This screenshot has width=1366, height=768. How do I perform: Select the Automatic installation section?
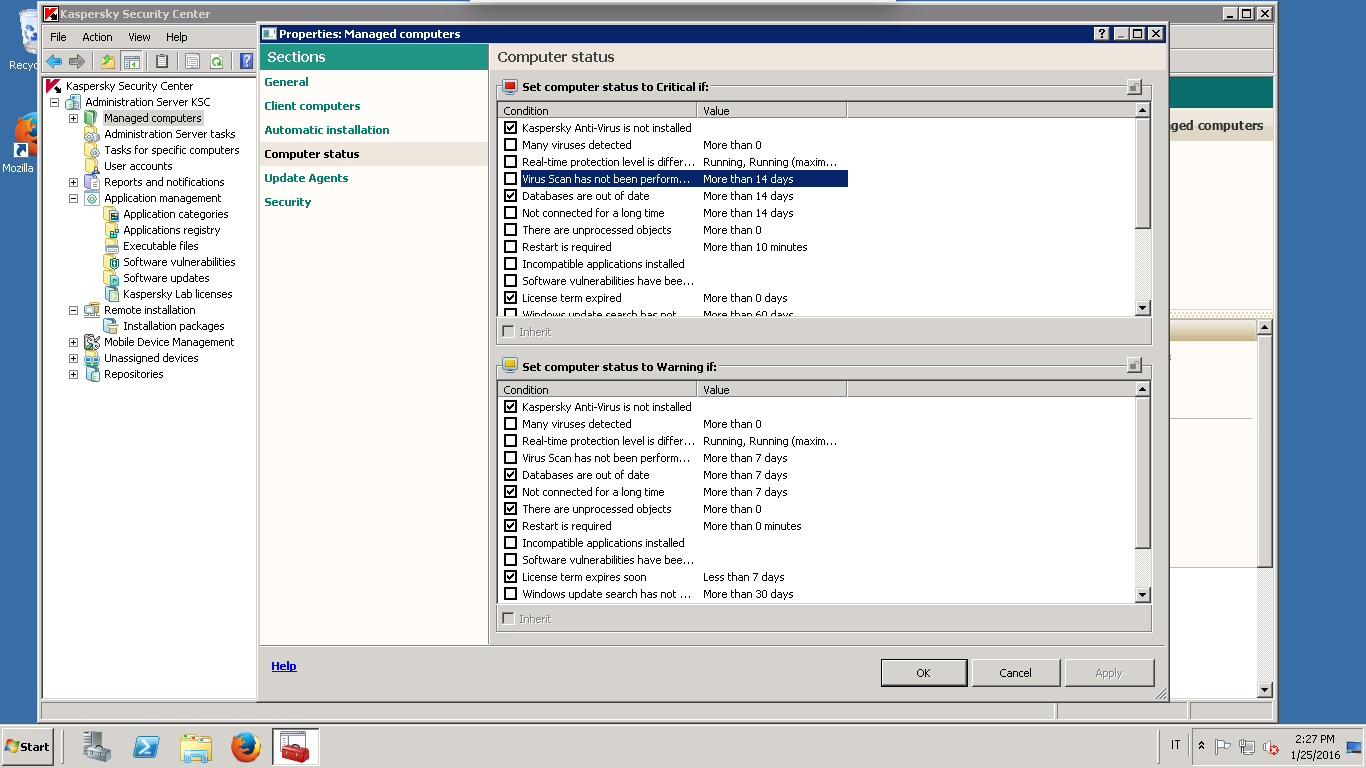point(327,130)
